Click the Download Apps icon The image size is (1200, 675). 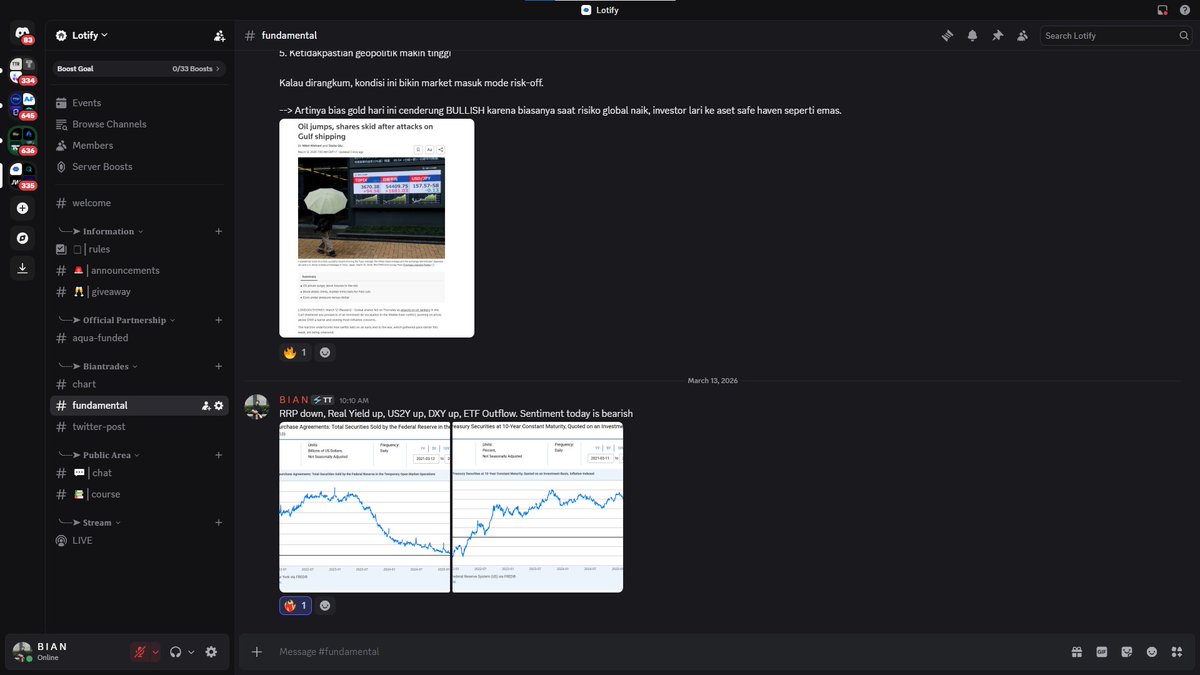(x=22, y=268)
